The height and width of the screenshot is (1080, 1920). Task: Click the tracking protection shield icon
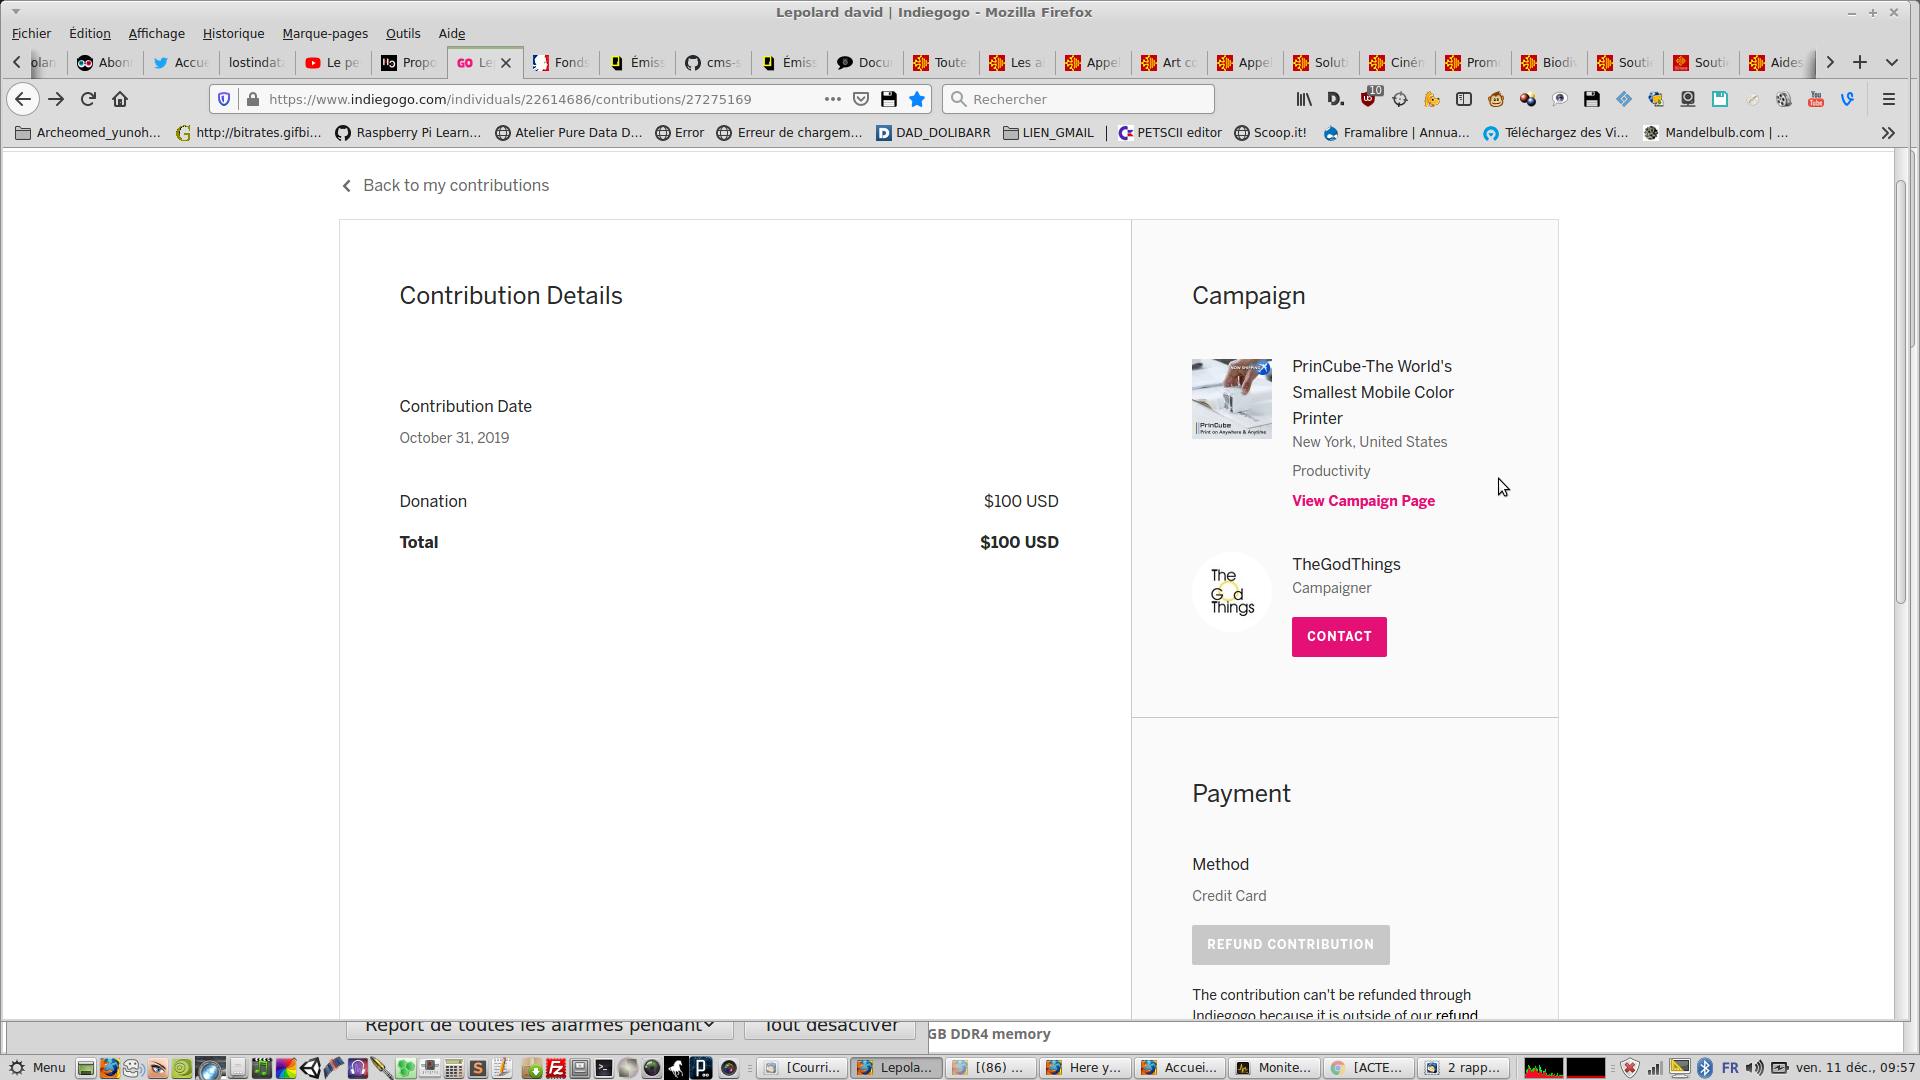click(x=224, y=99)
